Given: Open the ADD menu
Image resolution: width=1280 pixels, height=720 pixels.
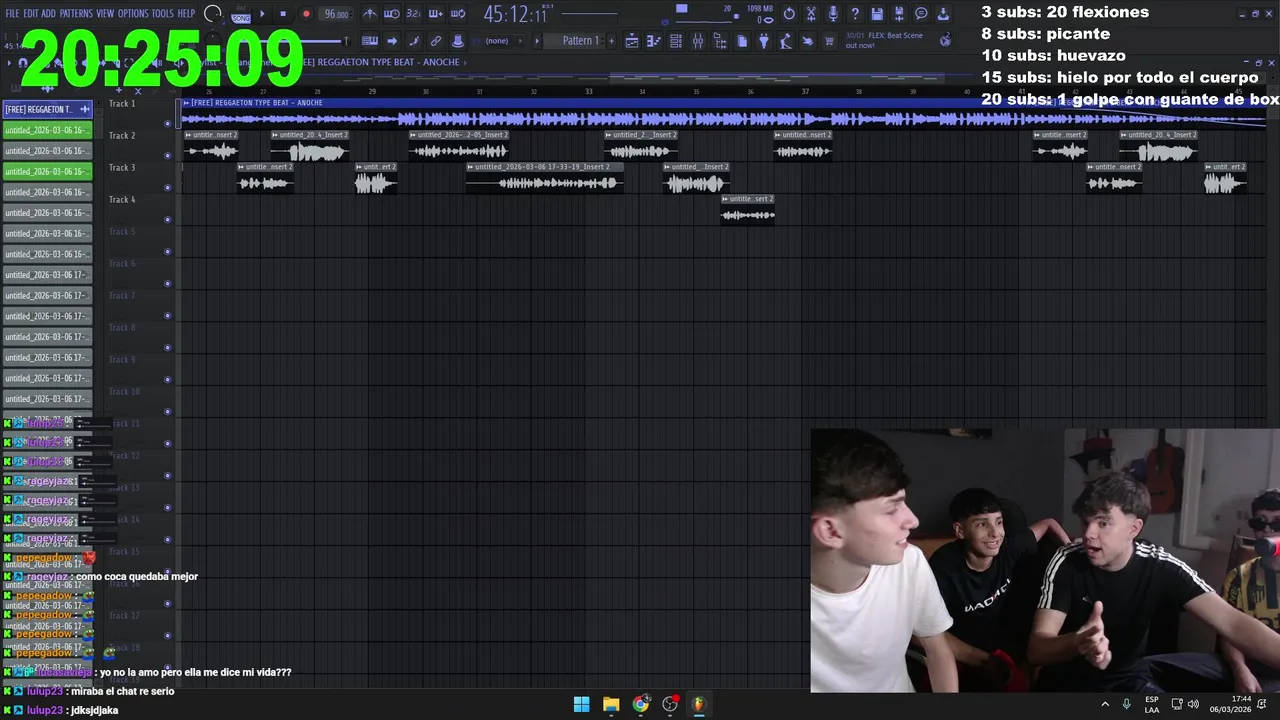Looking at the screenshot, I should coord(48,13).
